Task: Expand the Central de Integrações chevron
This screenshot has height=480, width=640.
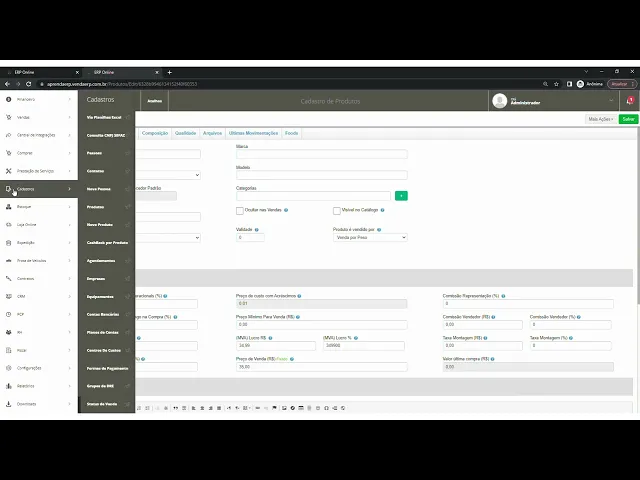Action: (69, 135)
